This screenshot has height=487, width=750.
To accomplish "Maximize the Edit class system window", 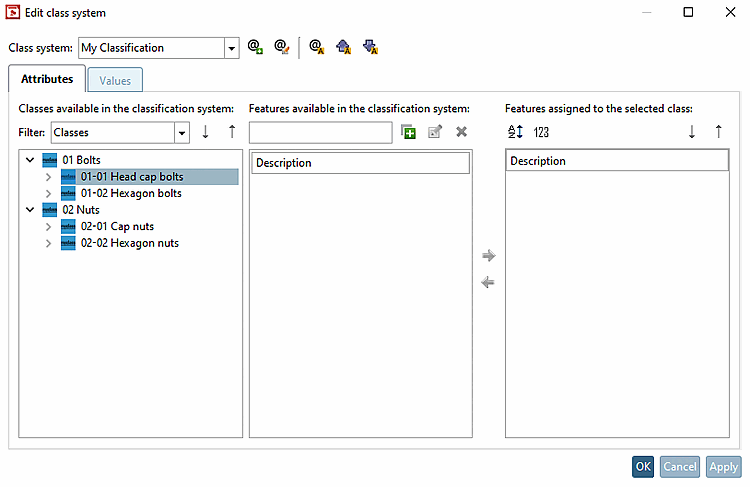I will point(688,12).
